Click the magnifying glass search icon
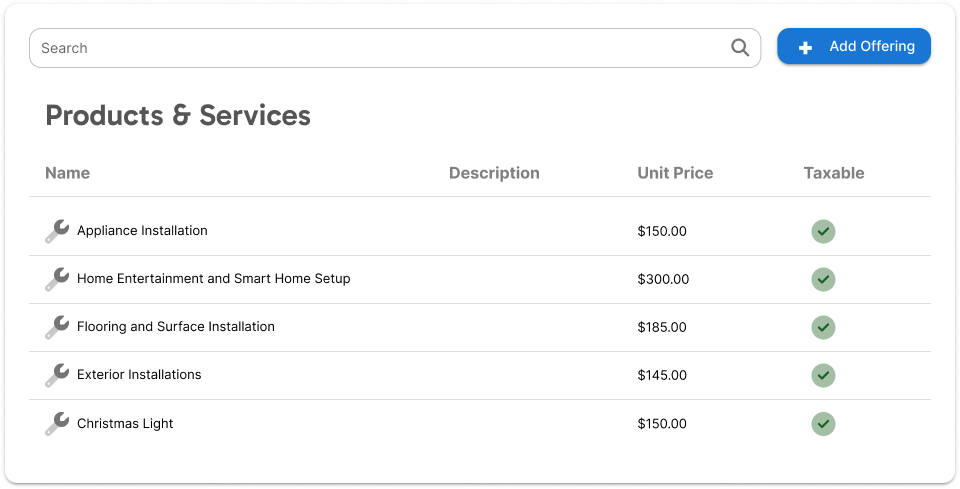960x489 pixels. [740, 48]
